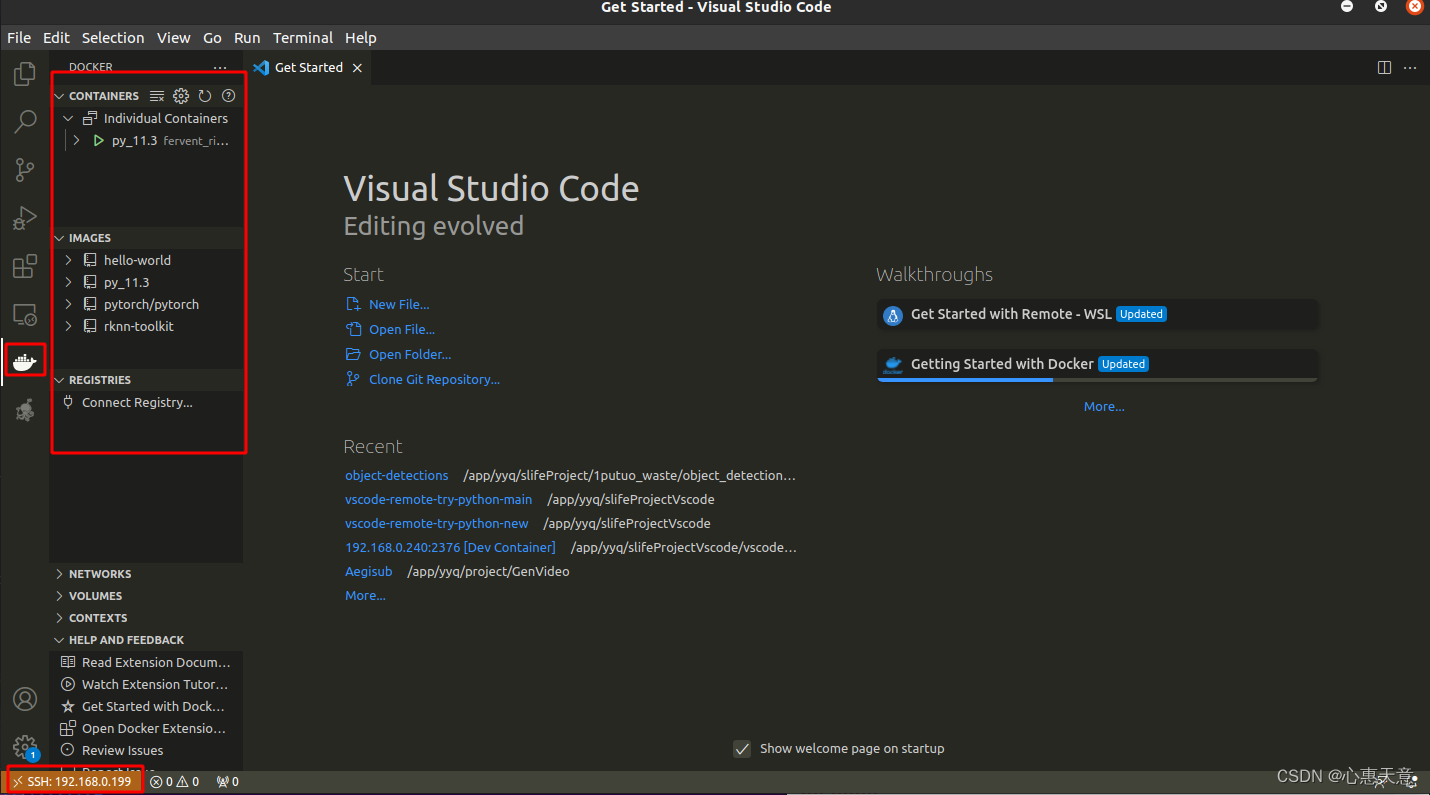Open Containers help question-mark icon
Screen dimensions: 1430x795
[228, 96]
